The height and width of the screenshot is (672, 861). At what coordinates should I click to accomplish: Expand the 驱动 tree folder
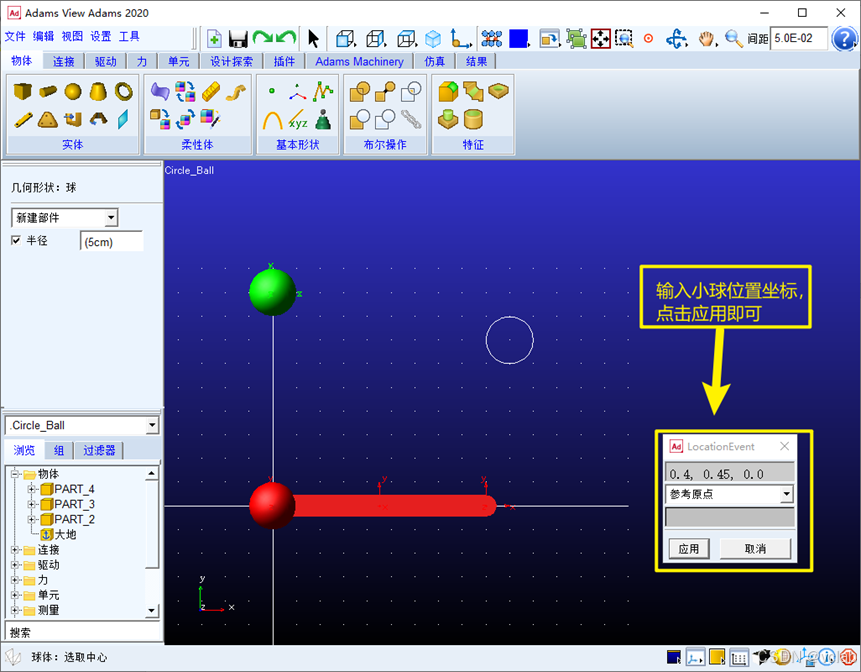(x=15, y=565)
